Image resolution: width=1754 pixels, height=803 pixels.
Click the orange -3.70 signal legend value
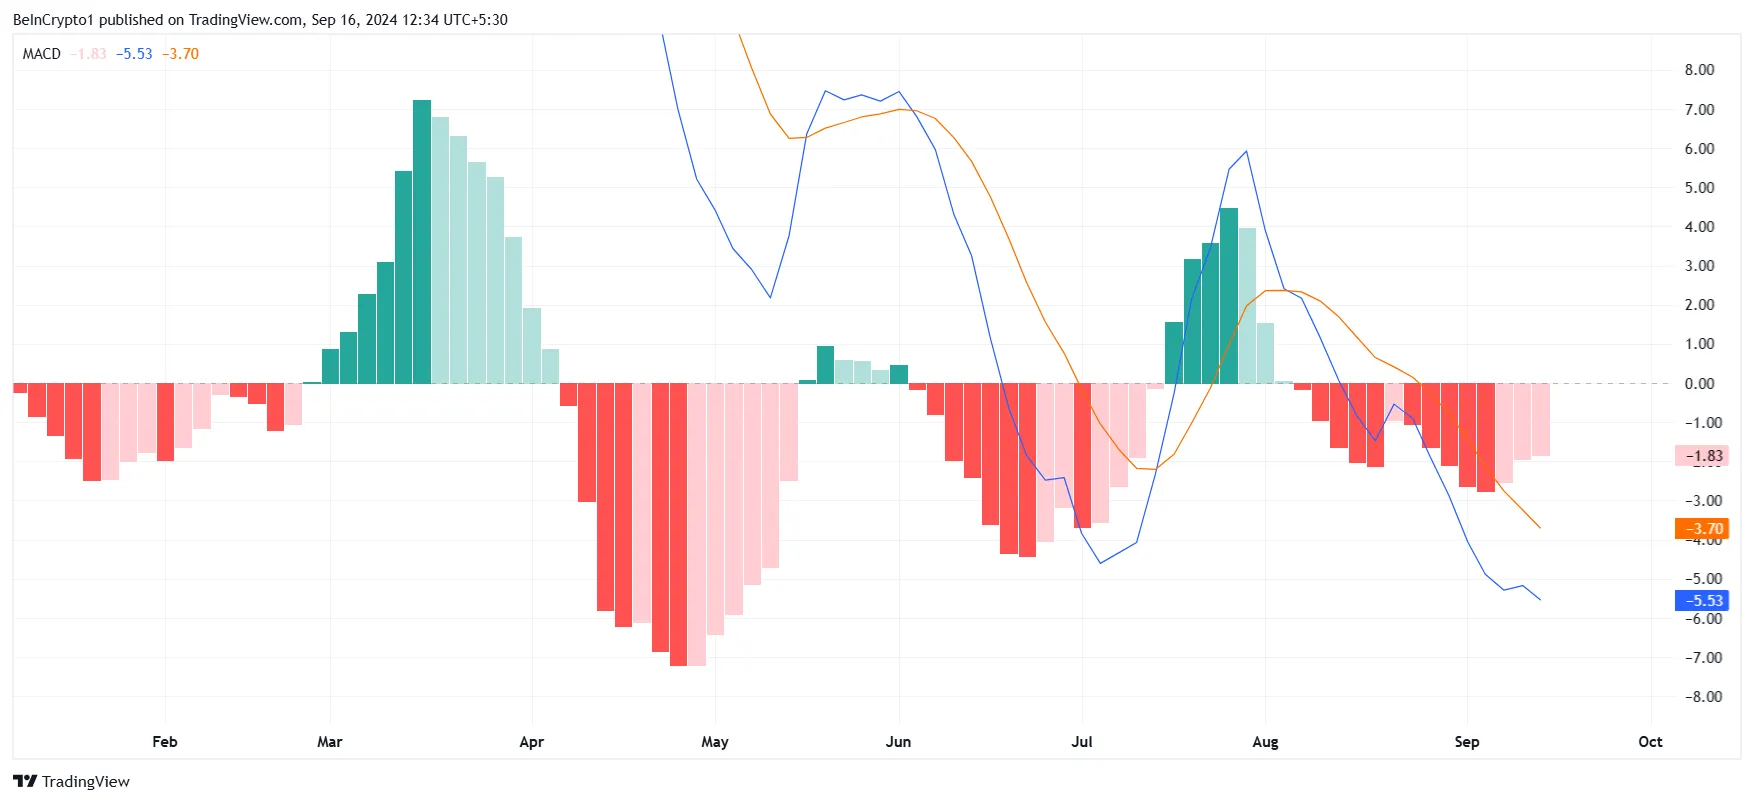coord(180,54)
